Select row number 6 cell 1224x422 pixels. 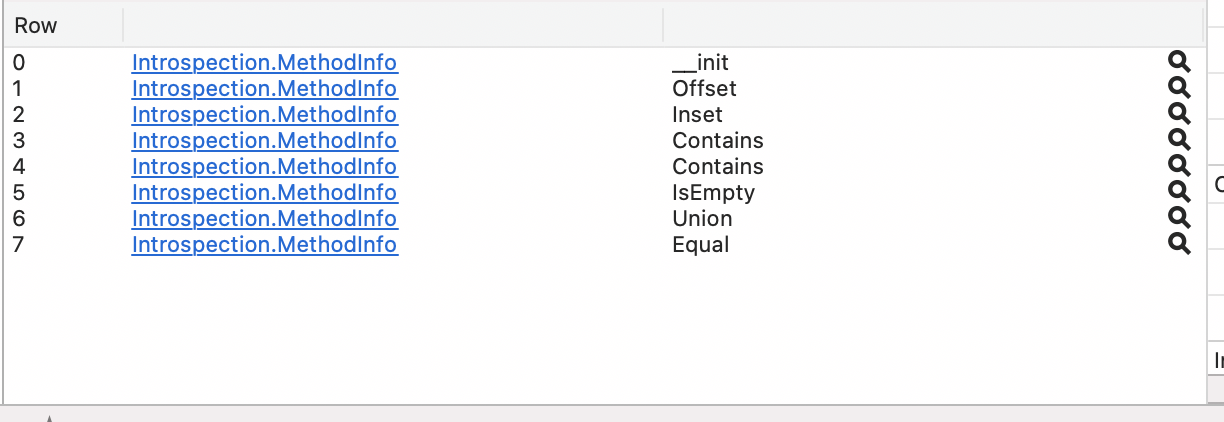(x=19, y=219)
